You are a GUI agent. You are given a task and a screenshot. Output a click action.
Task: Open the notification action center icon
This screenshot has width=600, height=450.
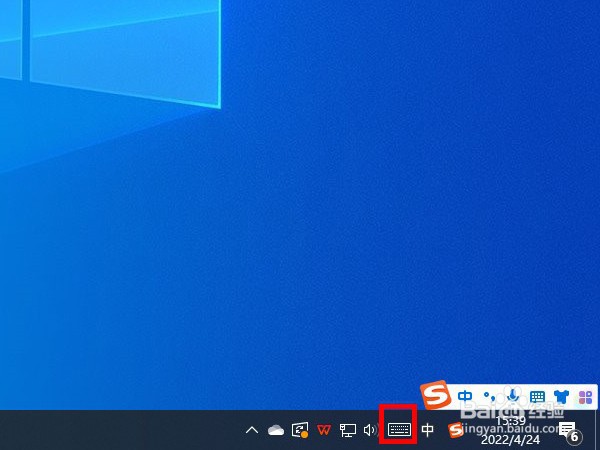569,431
